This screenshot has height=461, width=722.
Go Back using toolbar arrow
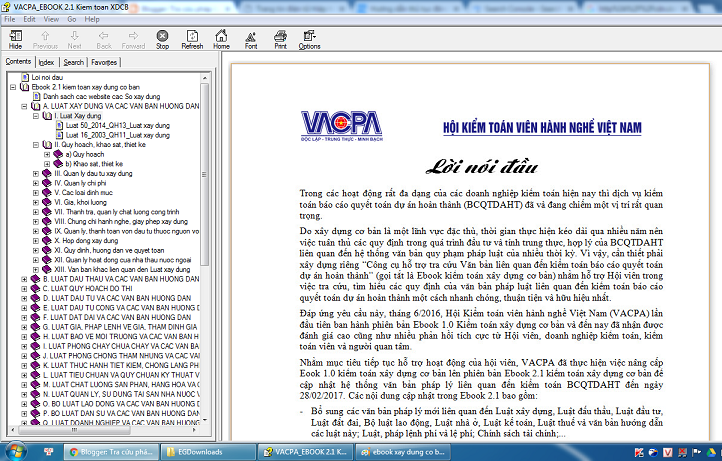[x=104, y=40]
